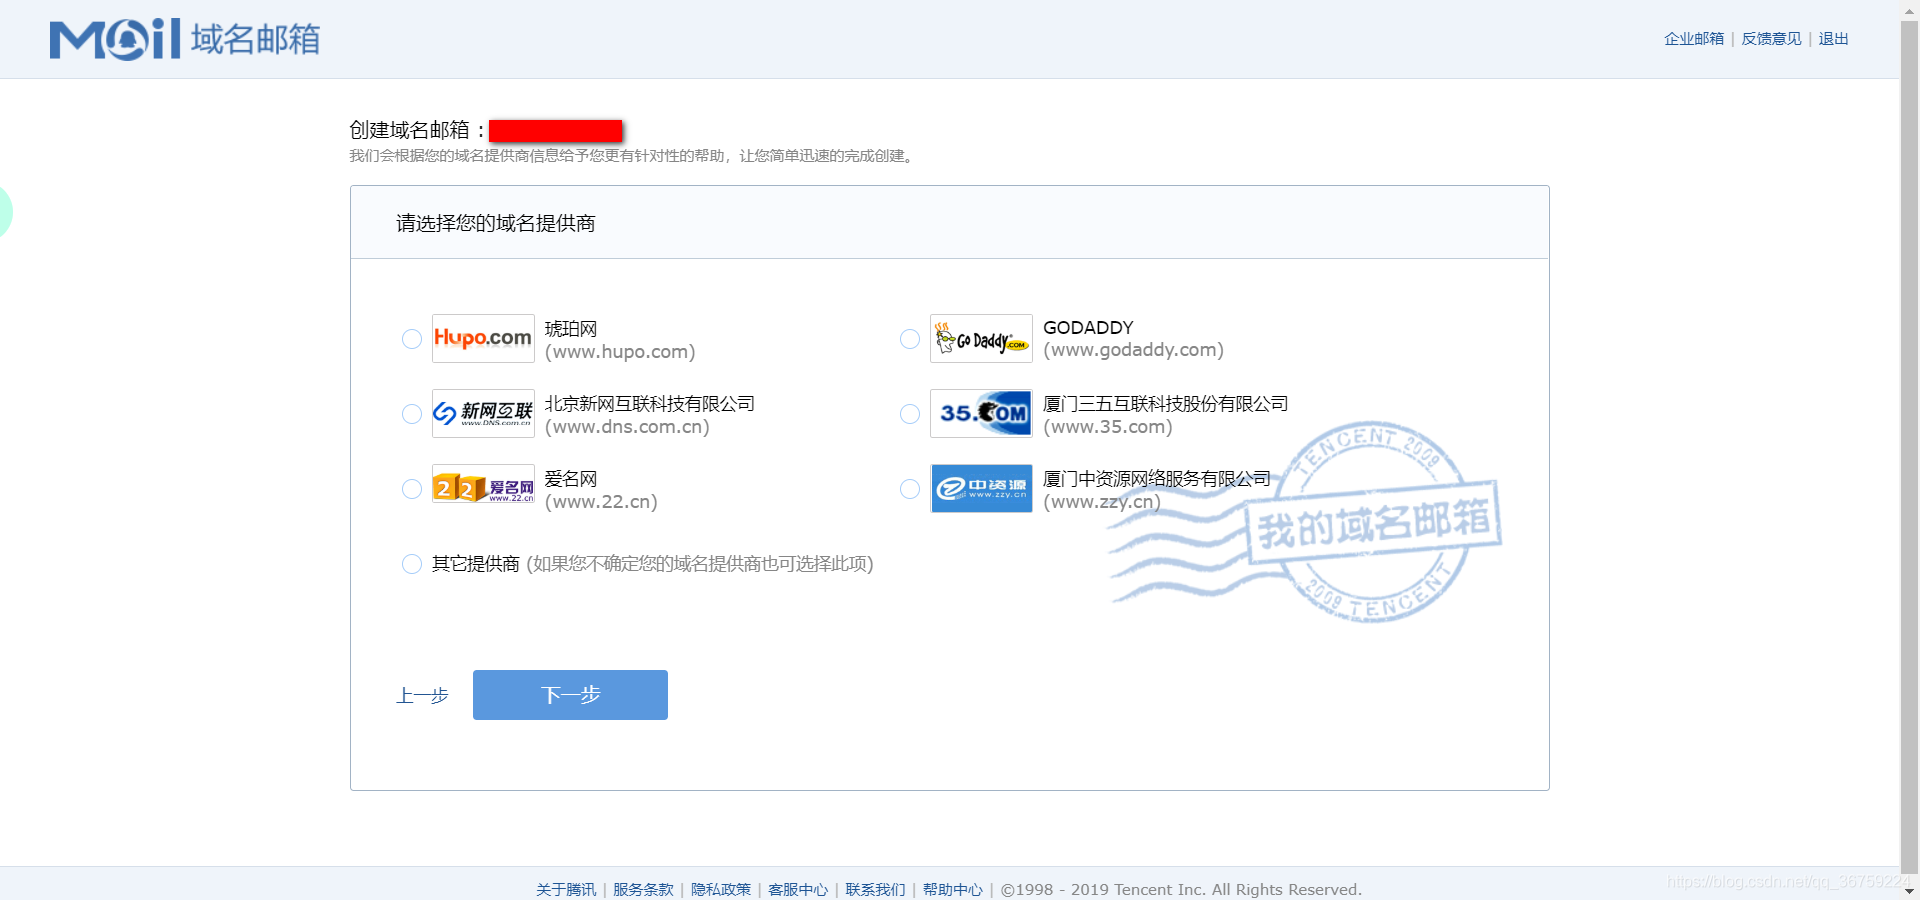Click the 下一步 button
1920x900 pixels.
(570, 695)
